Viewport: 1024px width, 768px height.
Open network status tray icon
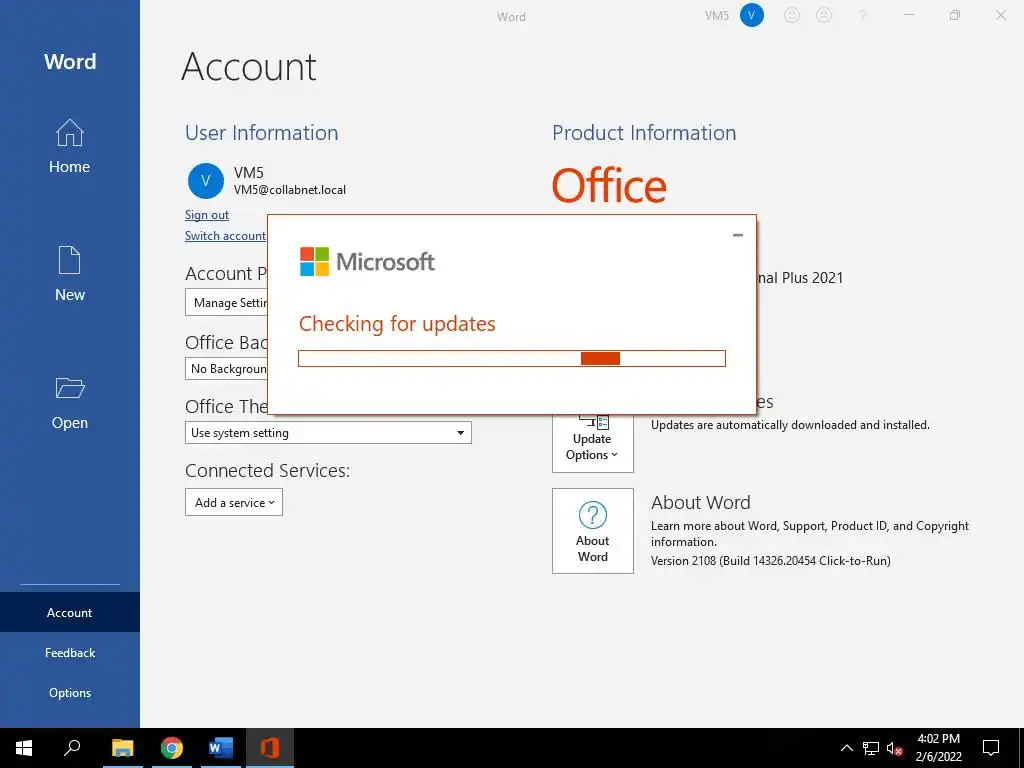click(x=871, y=748)
